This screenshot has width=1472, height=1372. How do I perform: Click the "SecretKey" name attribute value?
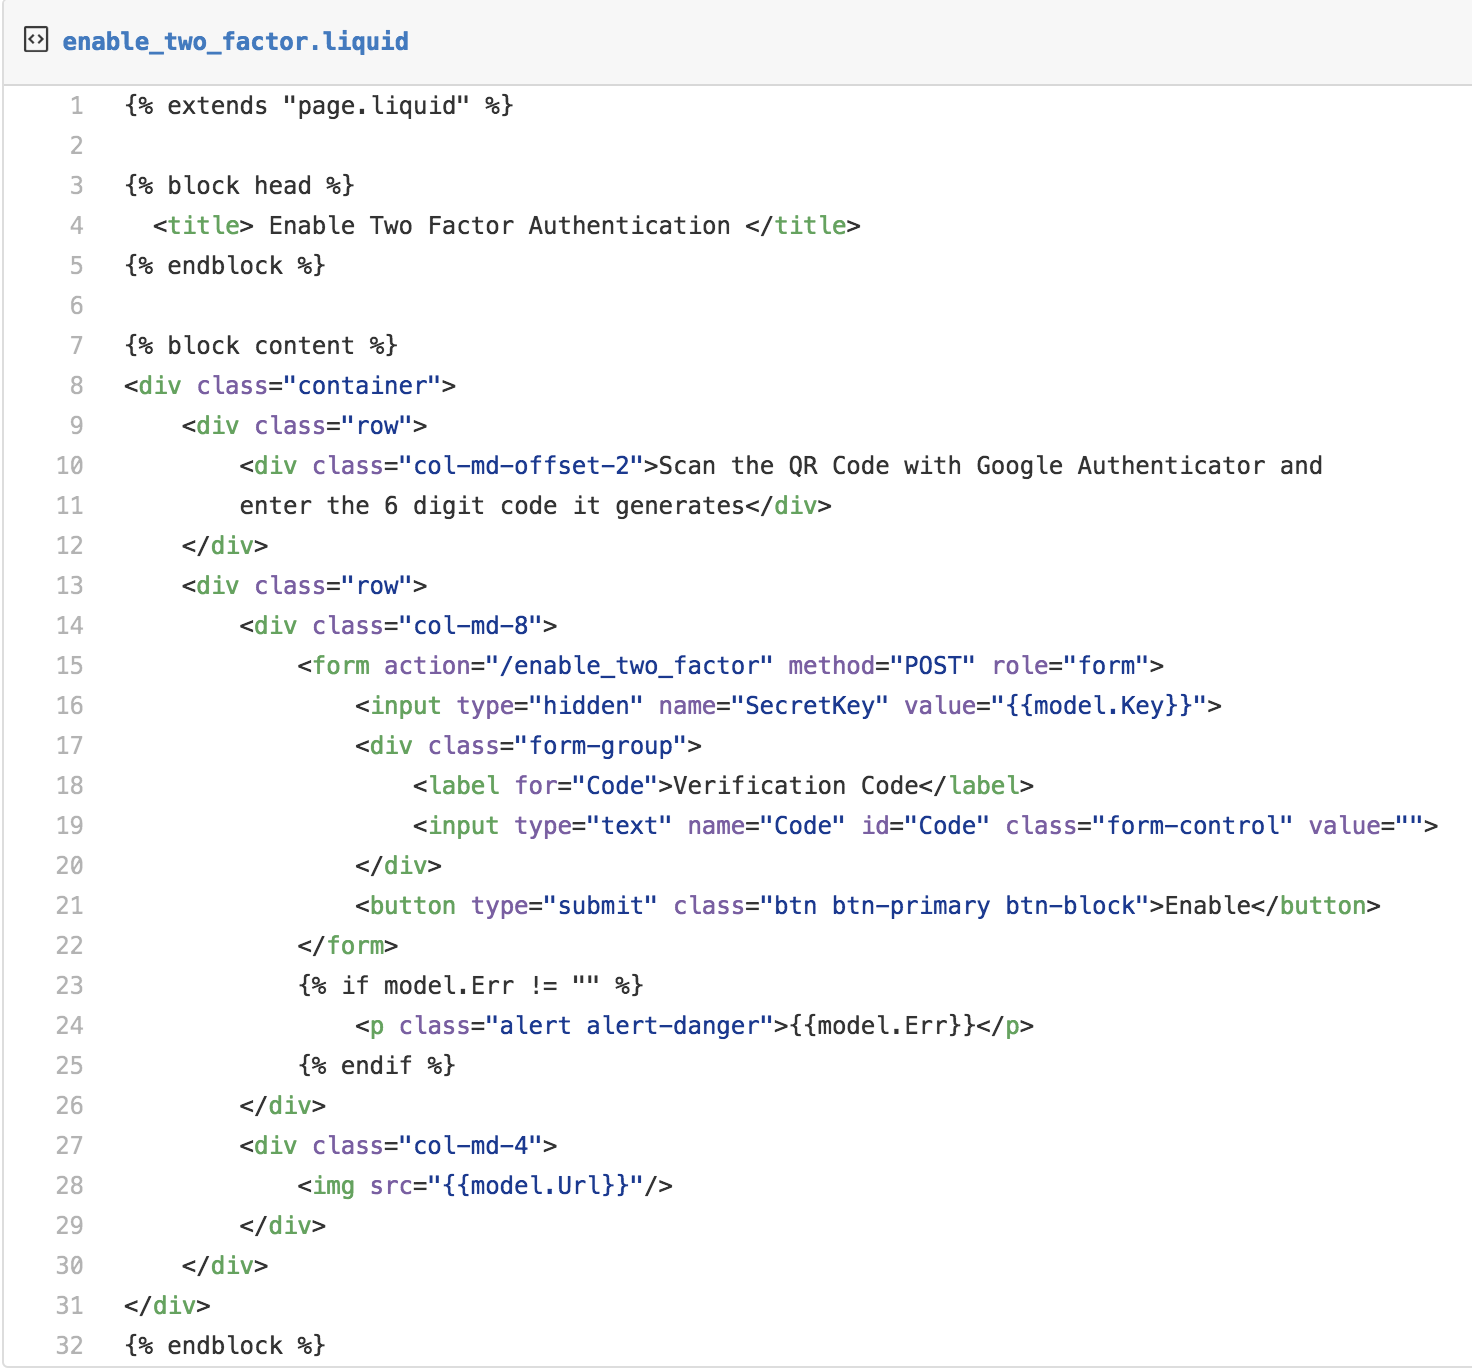[816, 706]
